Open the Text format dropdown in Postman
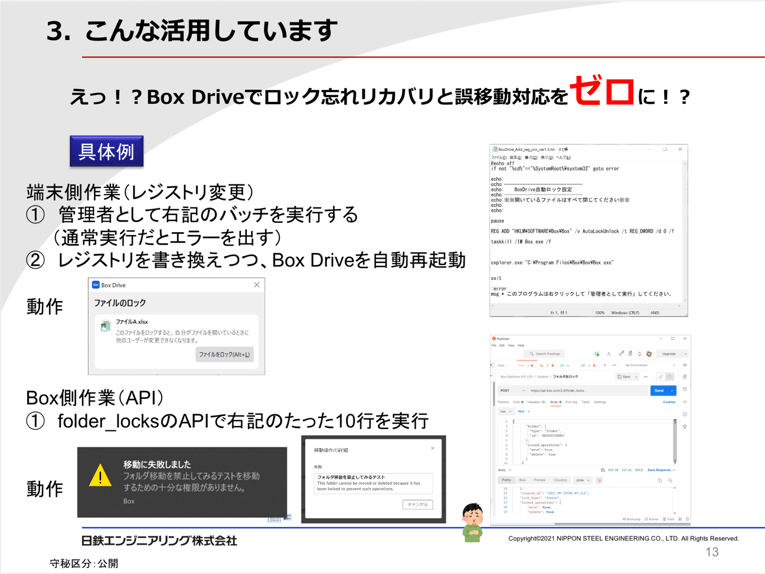This screenshot has width=765, height=574. (x=524, y=412)
